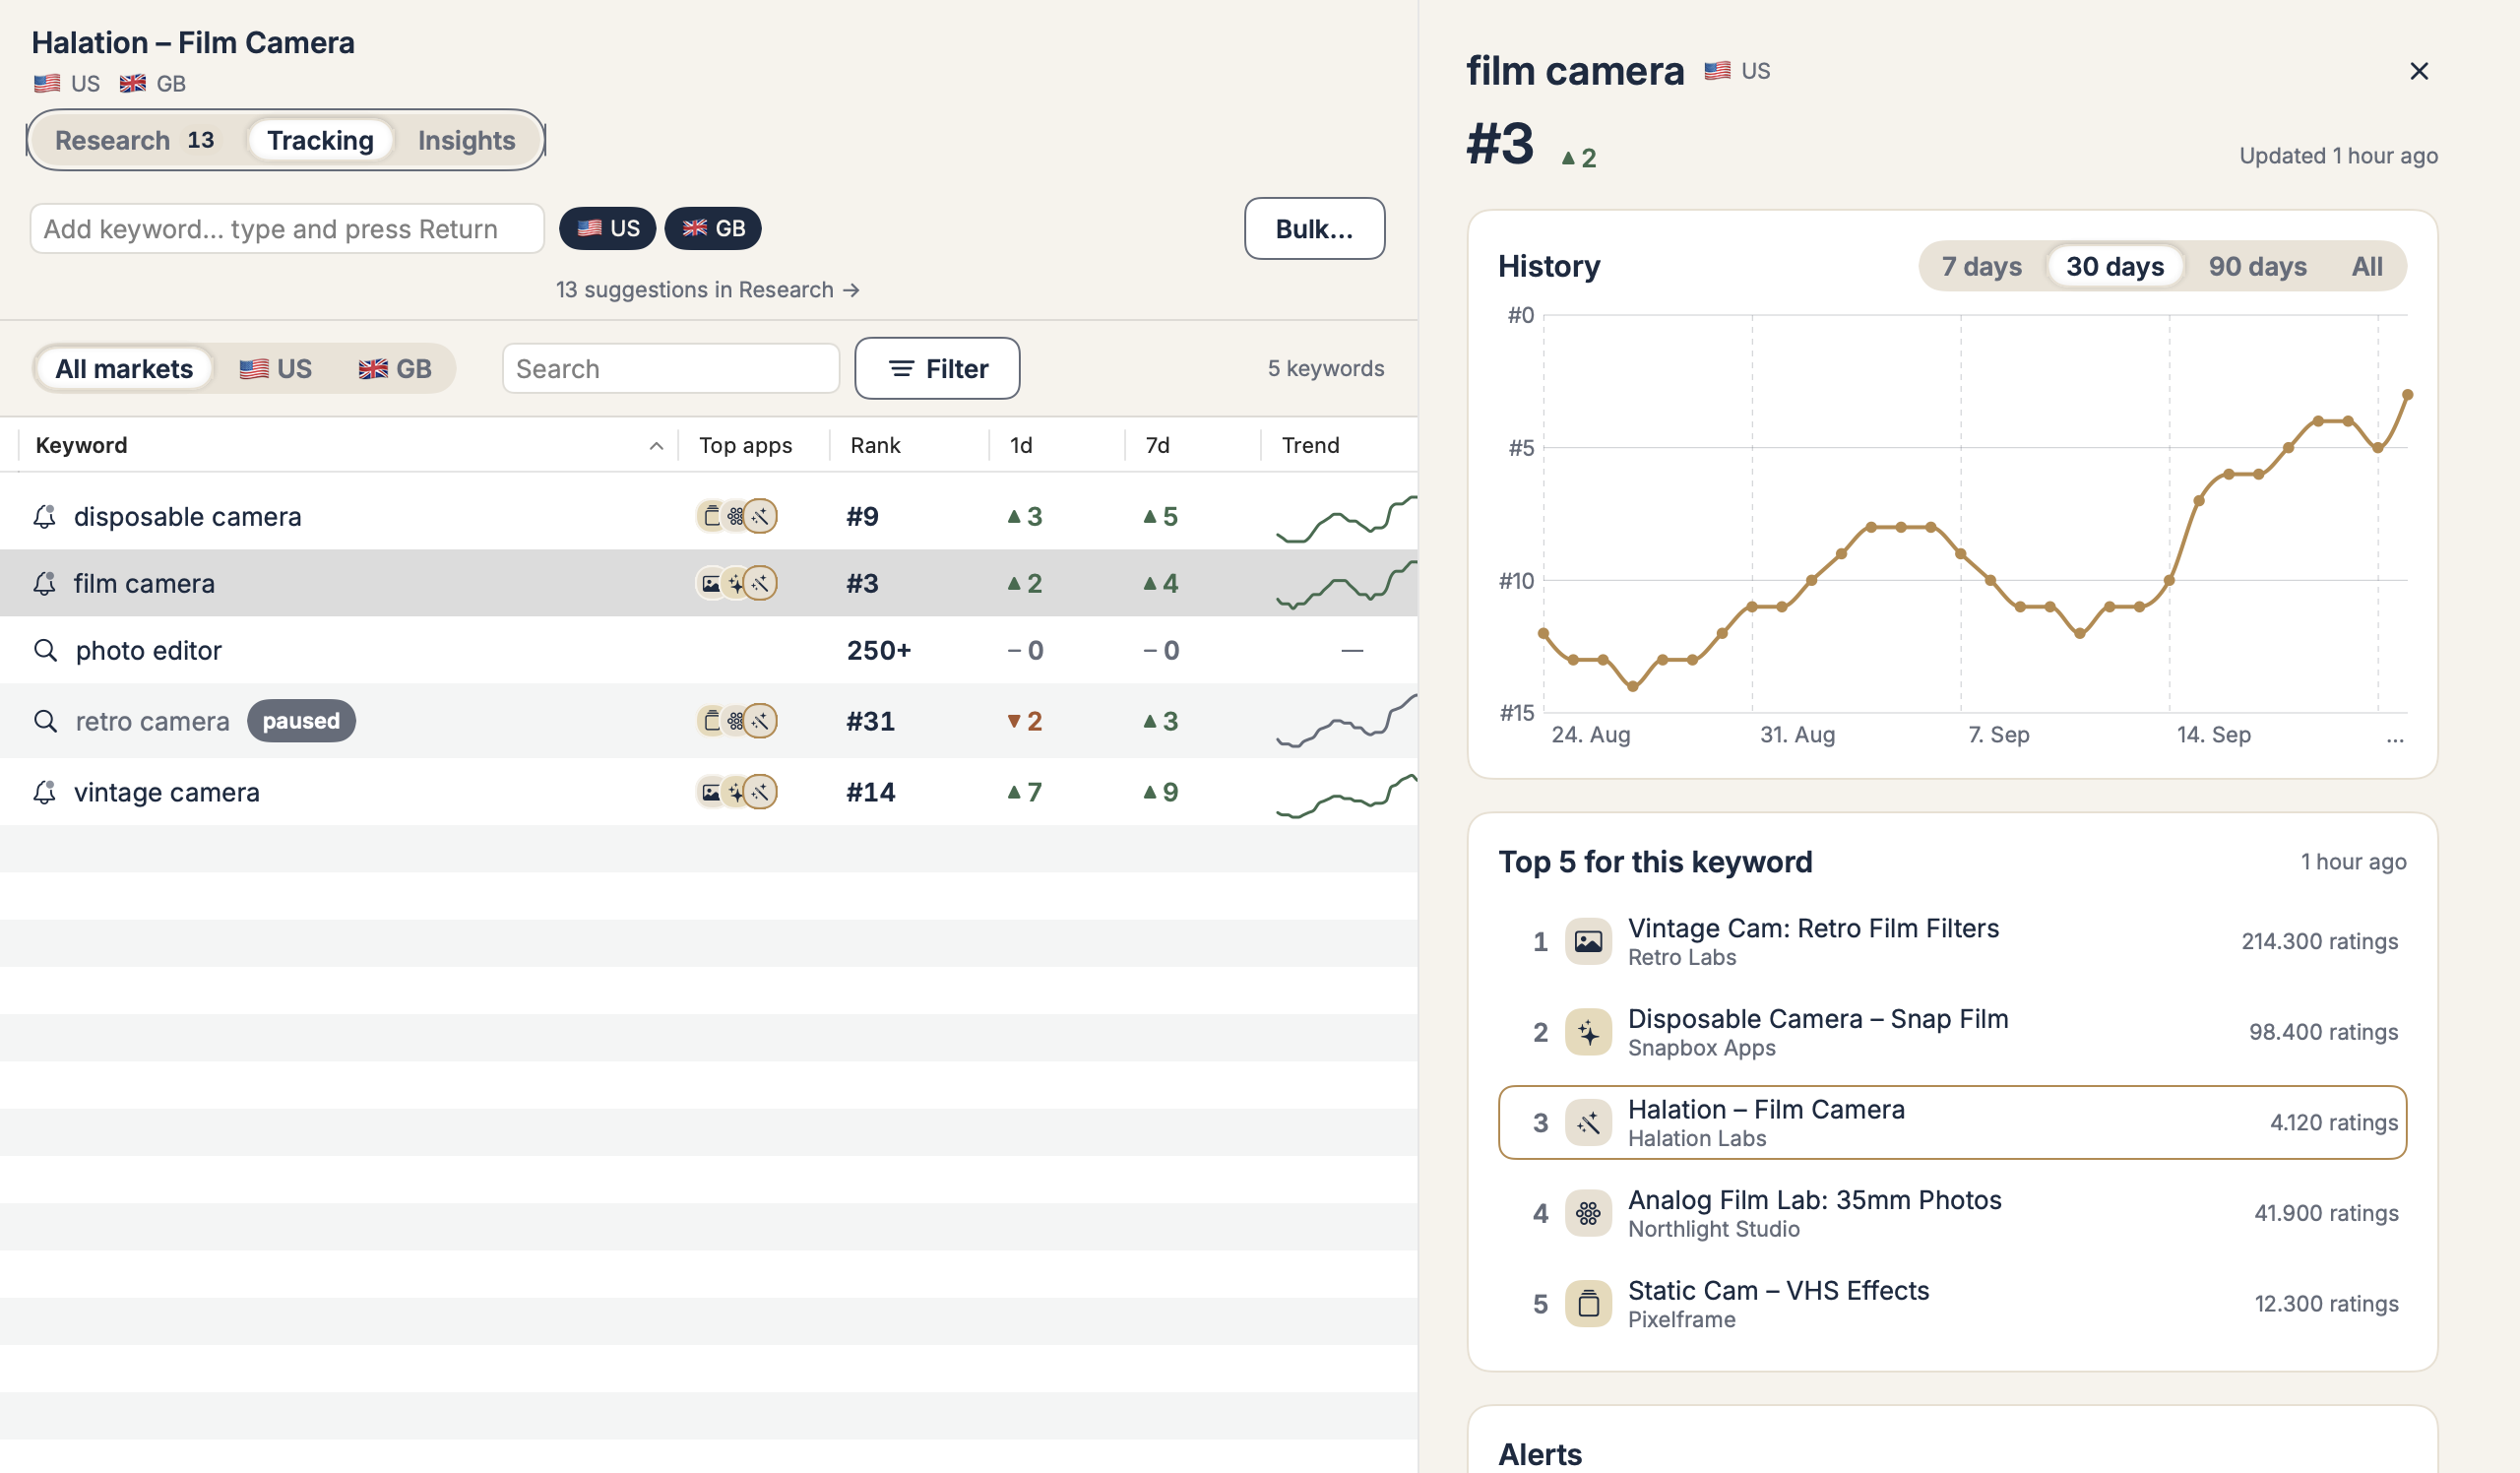This screenshot has height=1473, width=2520.
Task: Click the Add keyword input field
Action: click(287, 229)
